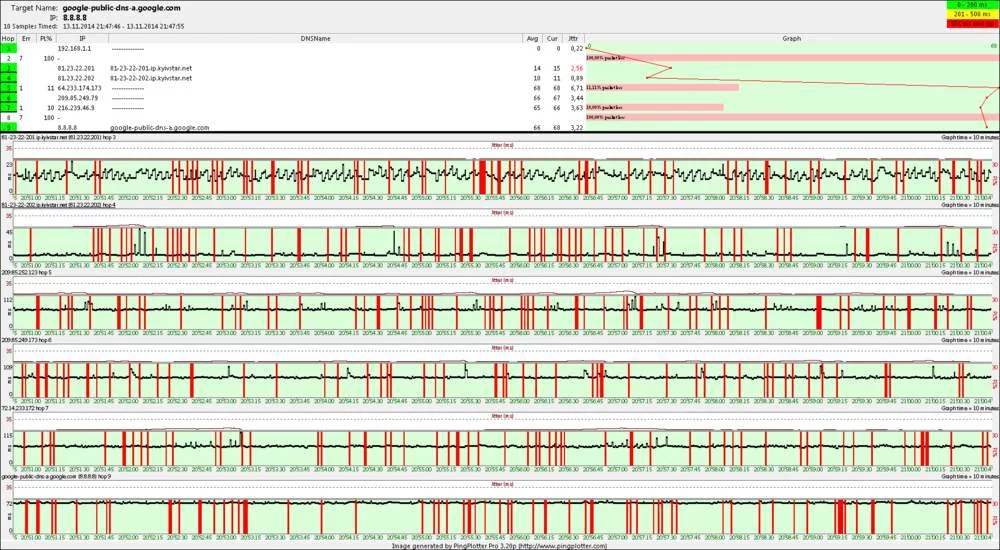This screenshot has width=1000, height=550.
Task: Click the green hop 5 indicator box
Action: point(8,88)
